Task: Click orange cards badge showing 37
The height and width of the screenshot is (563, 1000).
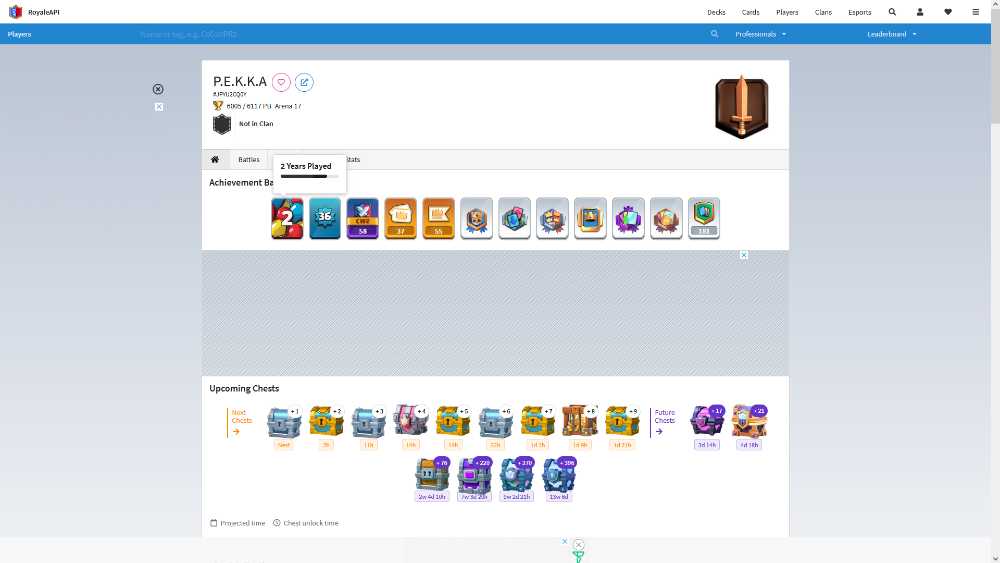Action: [x=401, y=218]
